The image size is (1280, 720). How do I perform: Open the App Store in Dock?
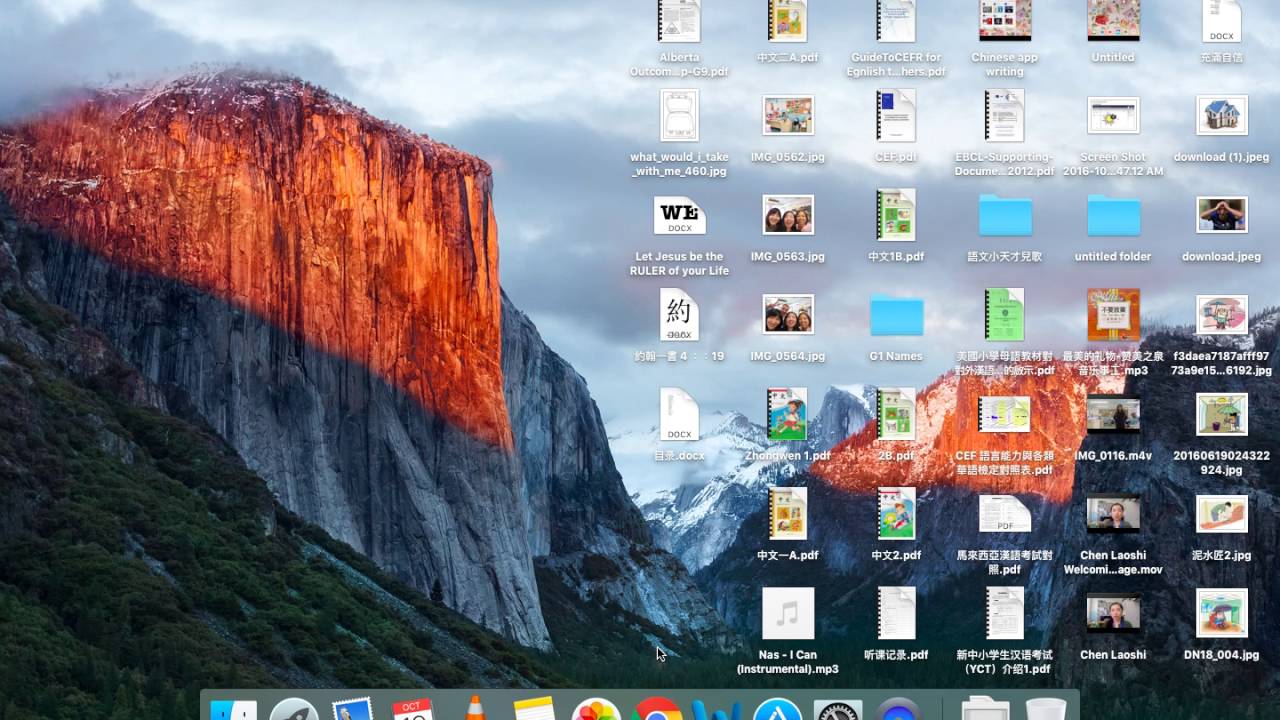(778, 709)
